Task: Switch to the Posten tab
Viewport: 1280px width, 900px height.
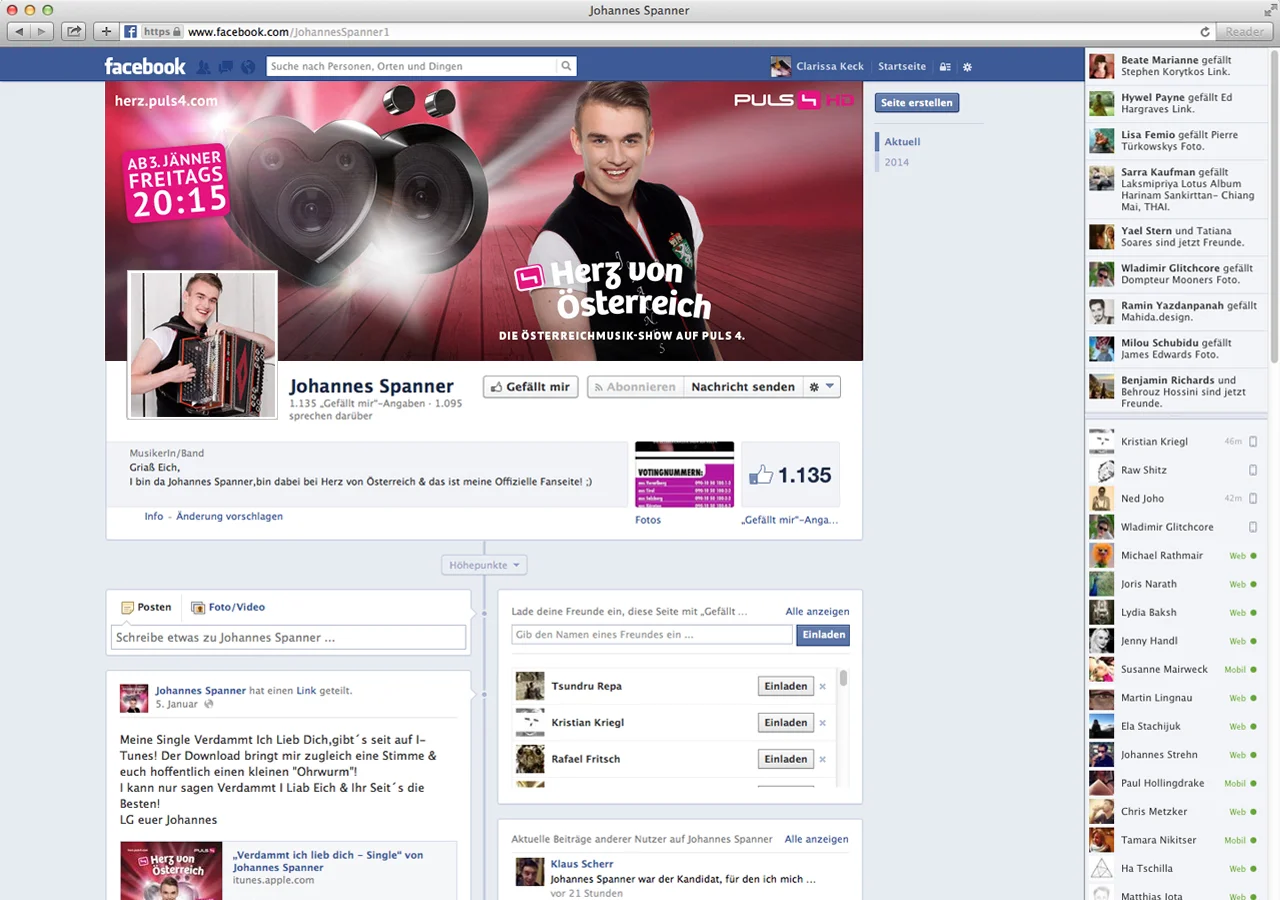Action: tap(146, 607)
